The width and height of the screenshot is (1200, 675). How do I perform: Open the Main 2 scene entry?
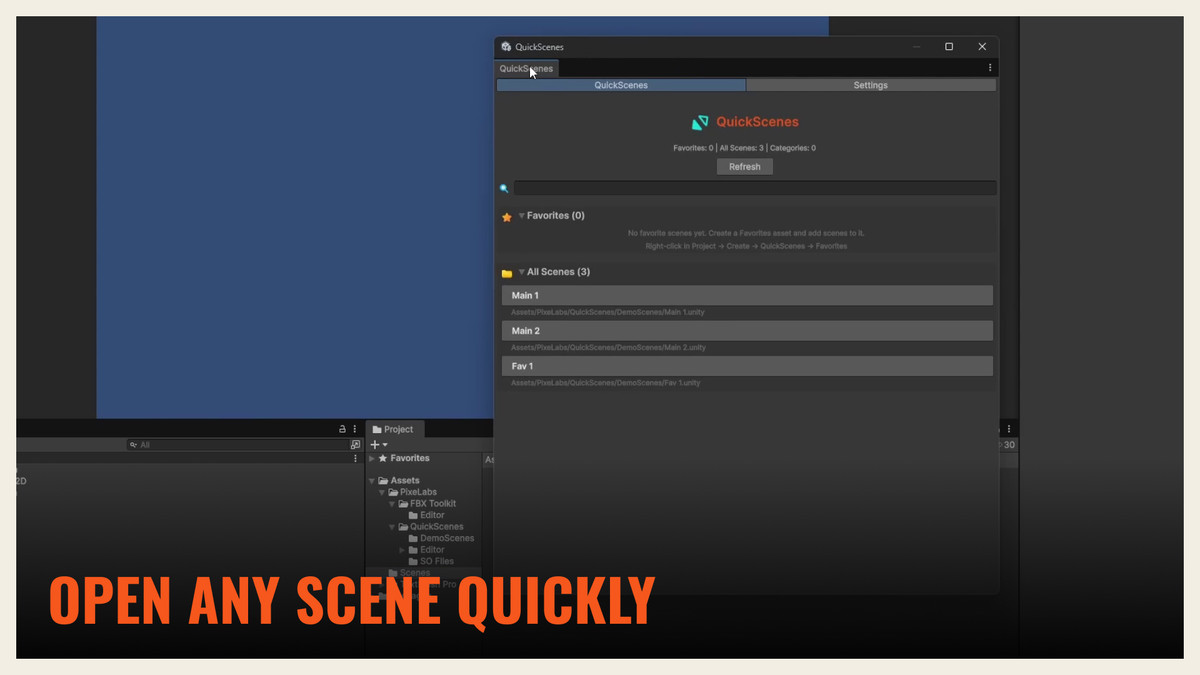[747, 330]
